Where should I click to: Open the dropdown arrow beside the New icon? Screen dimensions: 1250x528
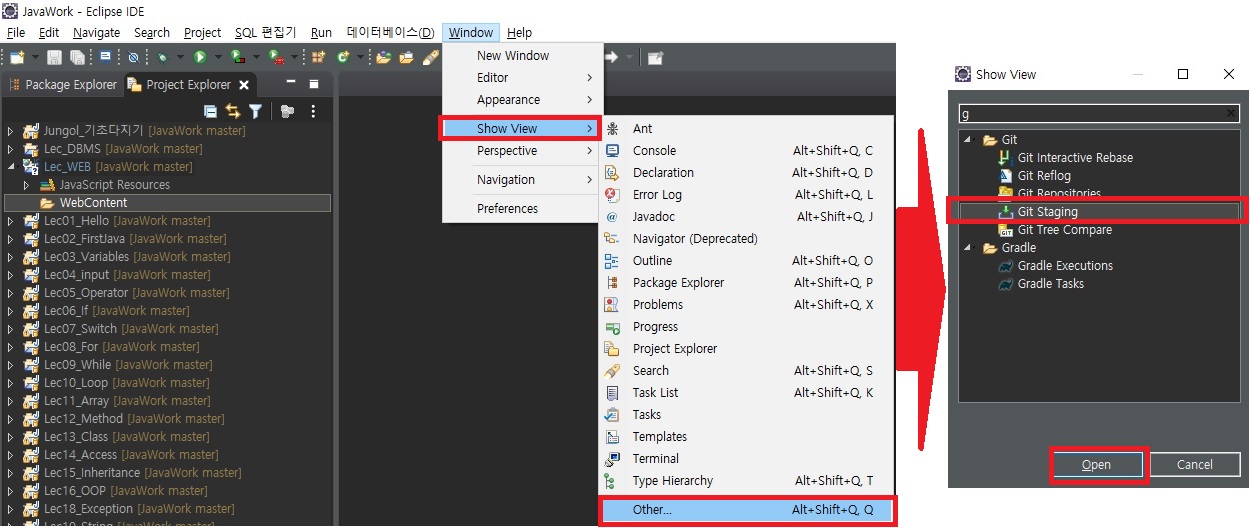coord(35,57)
